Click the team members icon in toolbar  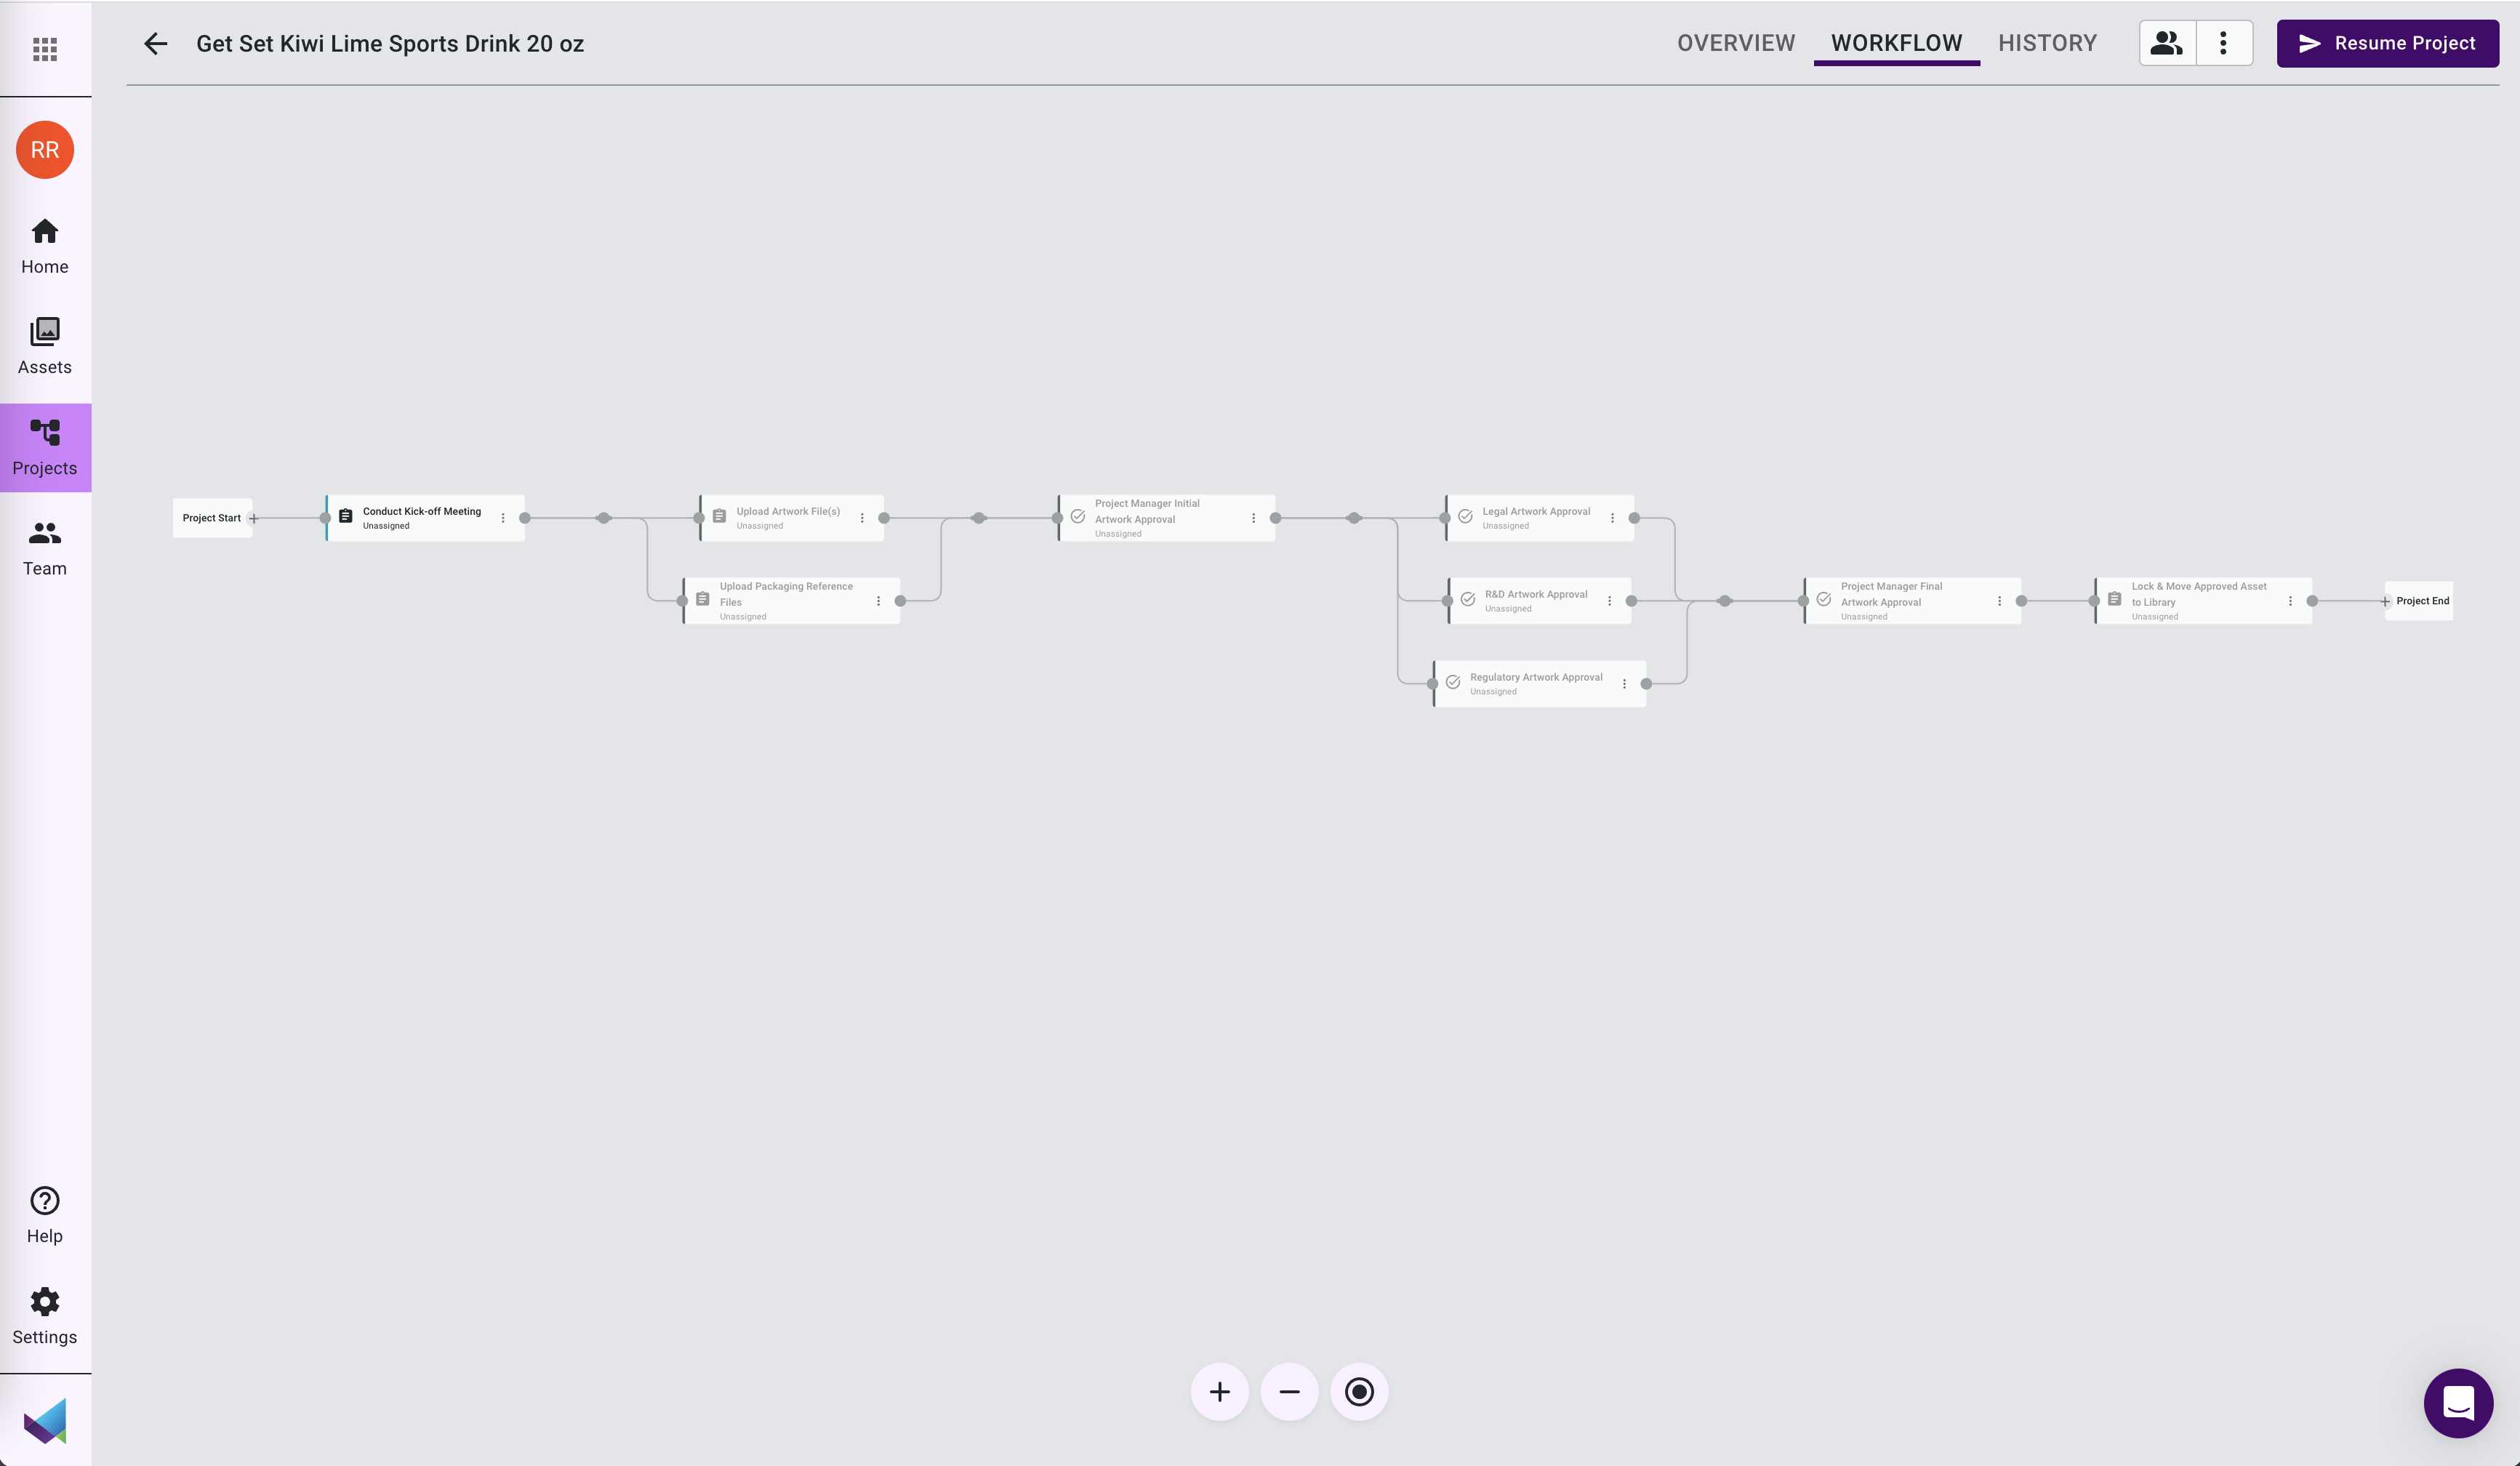[2167, 42]
